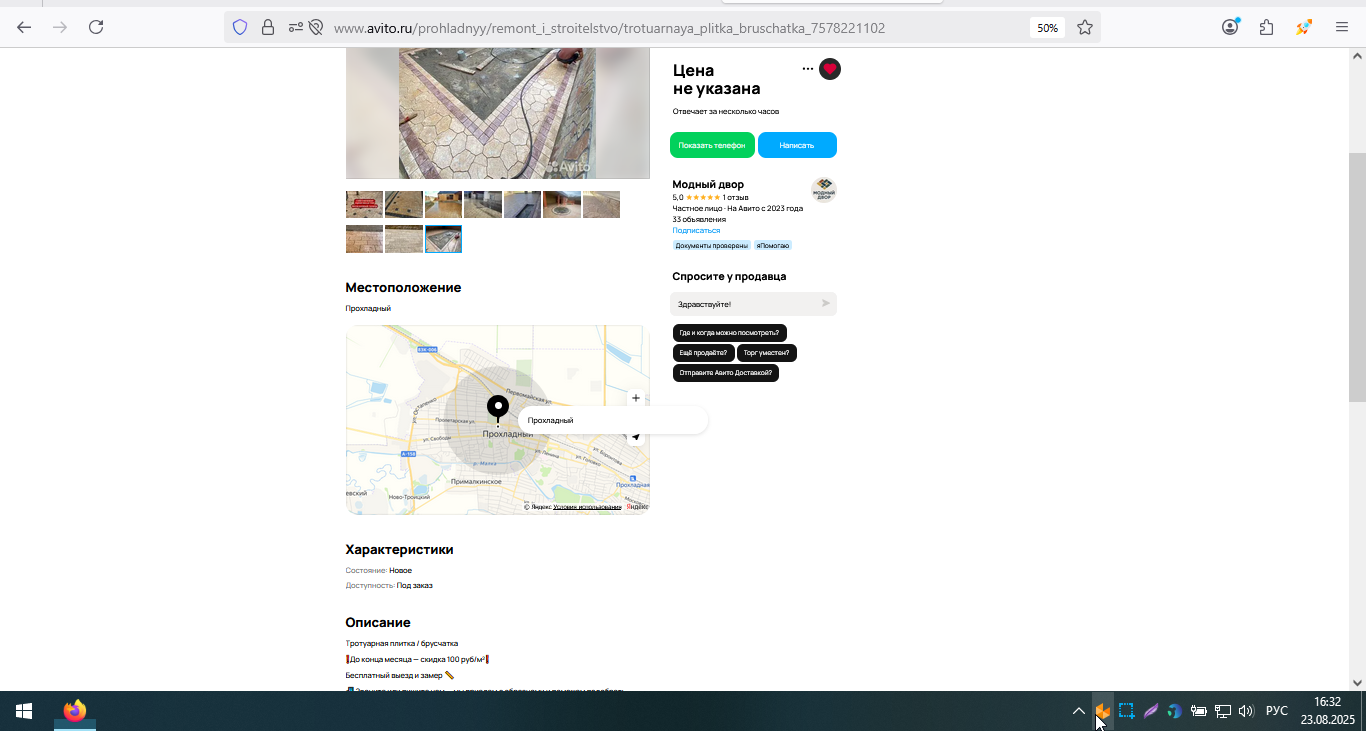Click the Подписаться link

[x=696, y=230]
